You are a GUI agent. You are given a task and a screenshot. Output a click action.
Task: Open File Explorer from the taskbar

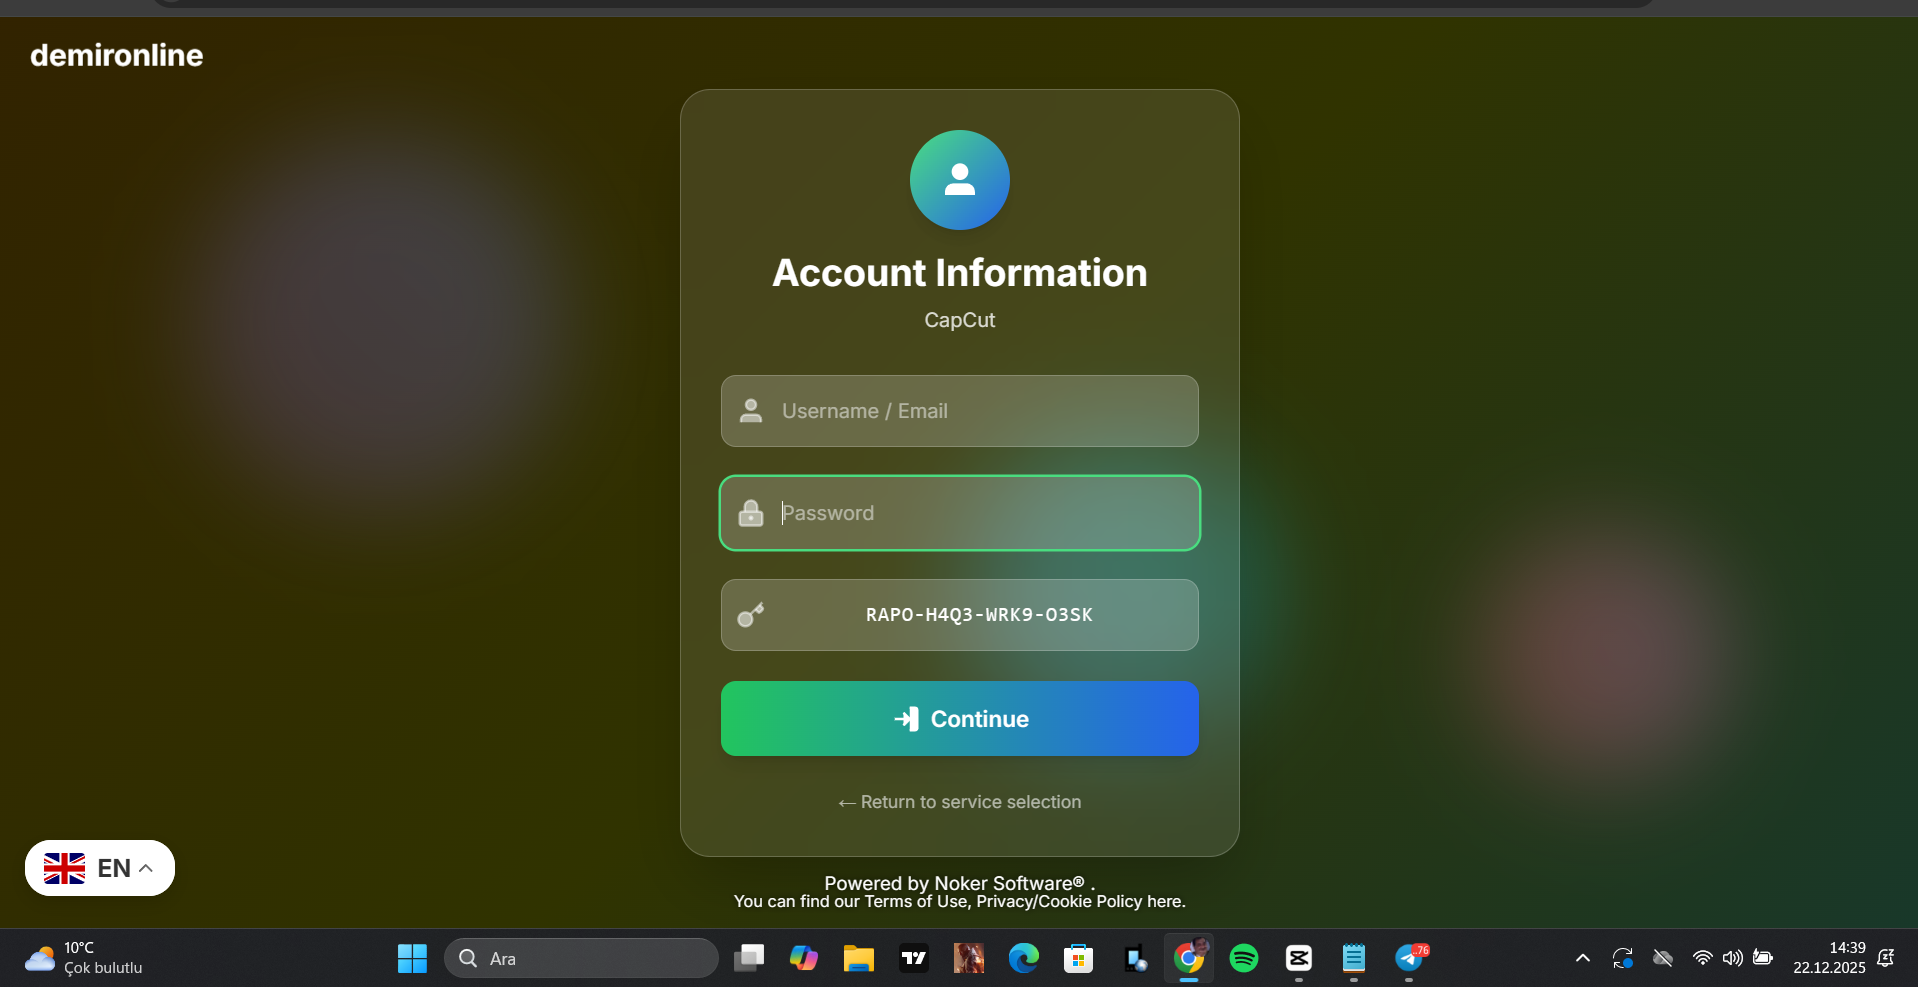(x=859, y=958)
